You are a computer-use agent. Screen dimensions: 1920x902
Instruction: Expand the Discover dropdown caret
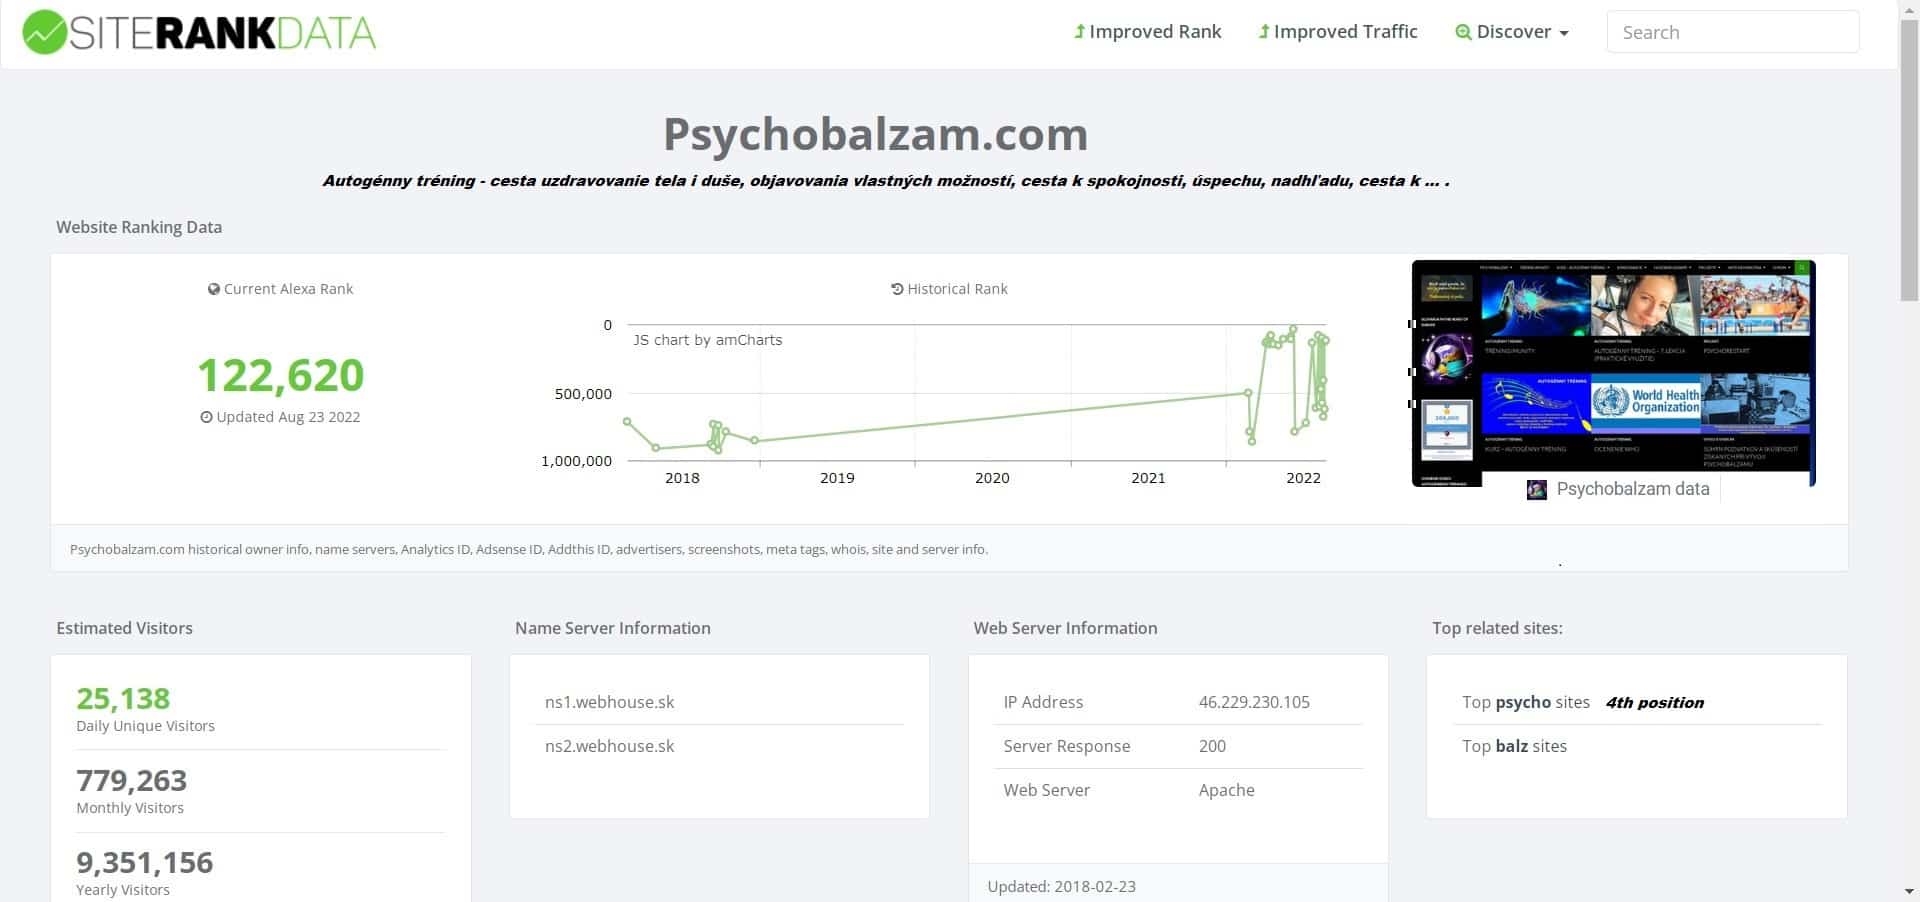[1564, 33]
